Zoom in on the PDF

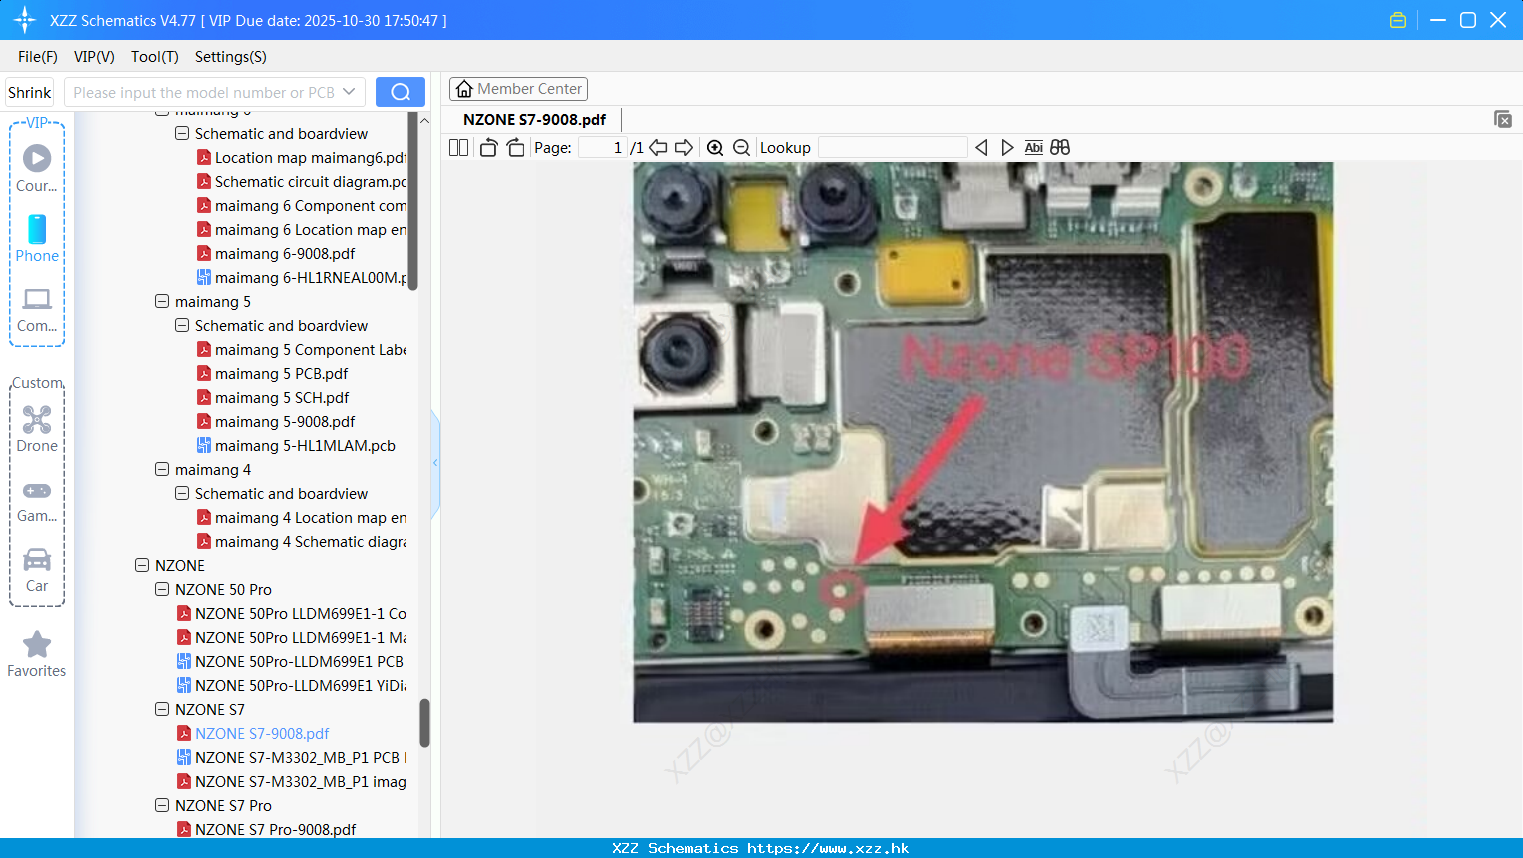click(715, 148)
